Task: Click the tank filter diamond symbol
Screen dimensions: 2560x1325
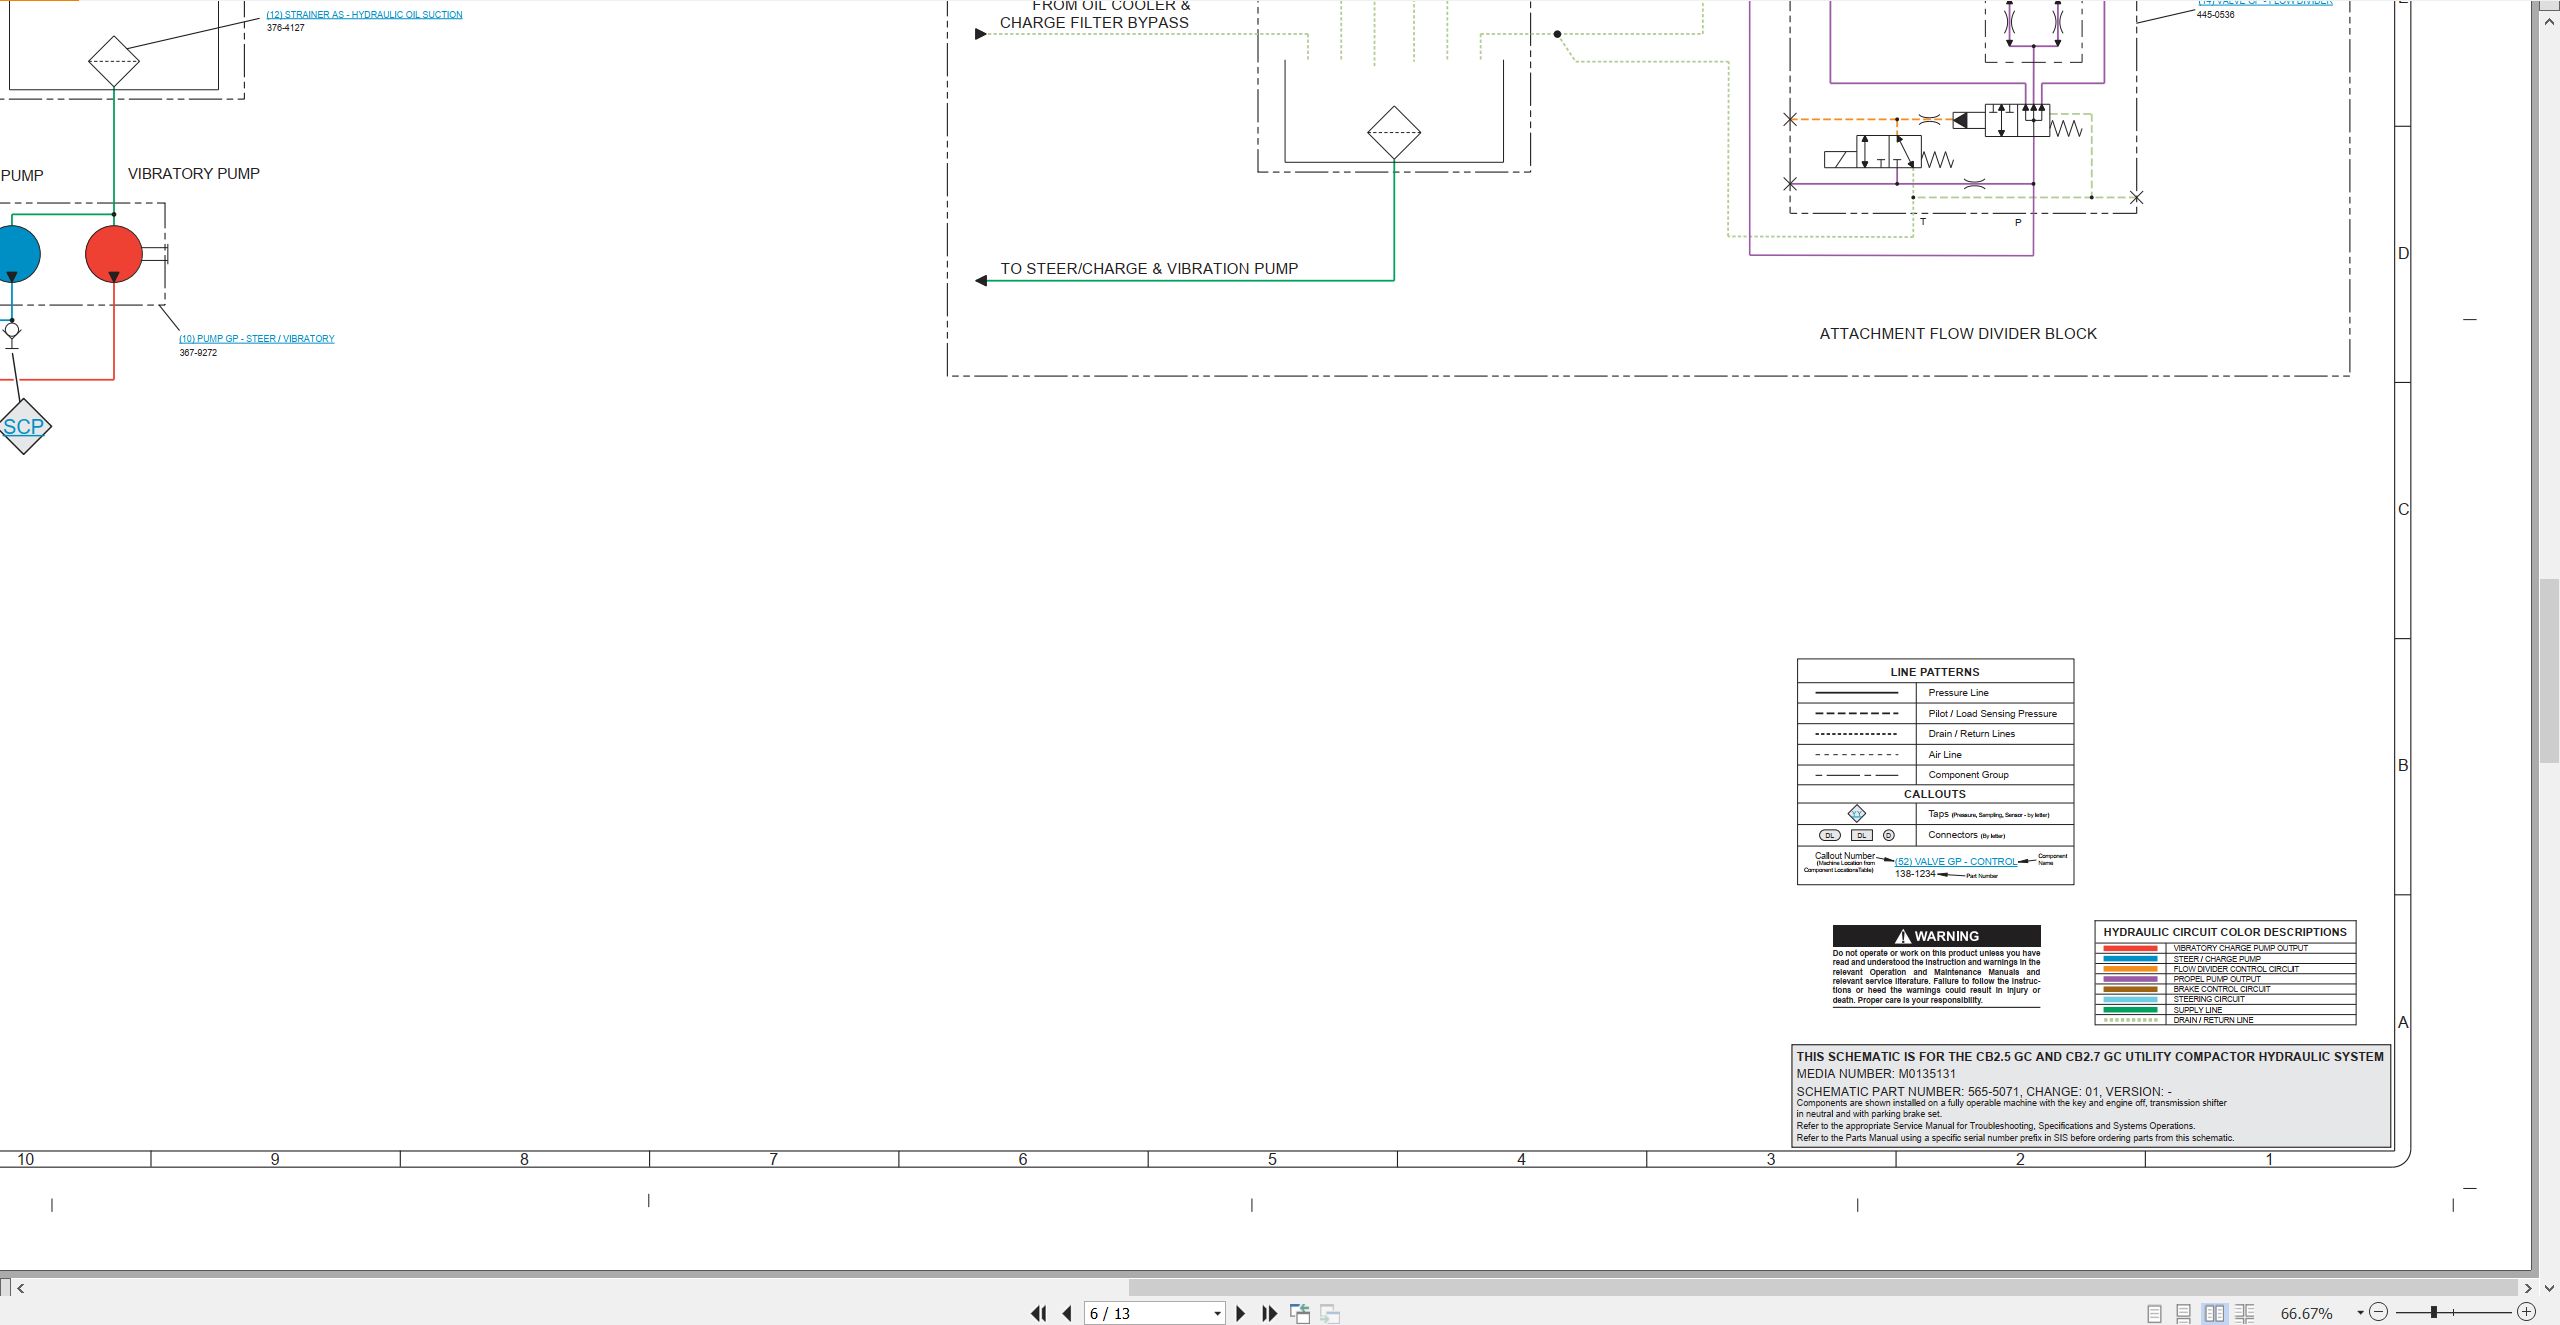Action: [1394, 132]
